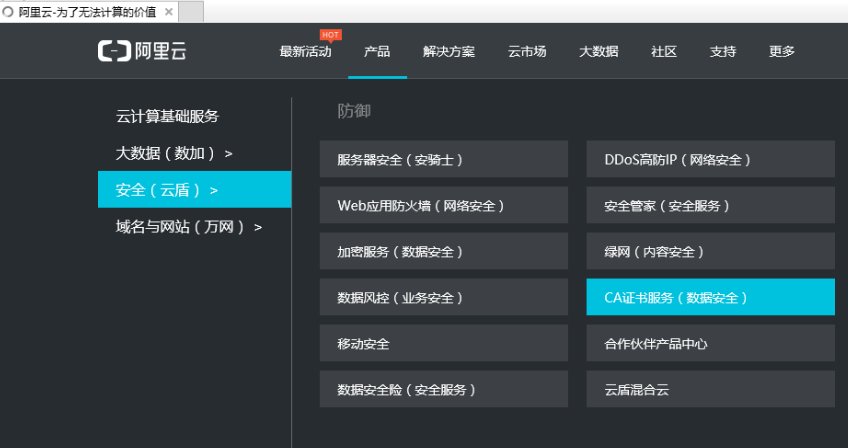Open the 产品 menu
Screen dimensions: 848x448
(x=377, y=52)
